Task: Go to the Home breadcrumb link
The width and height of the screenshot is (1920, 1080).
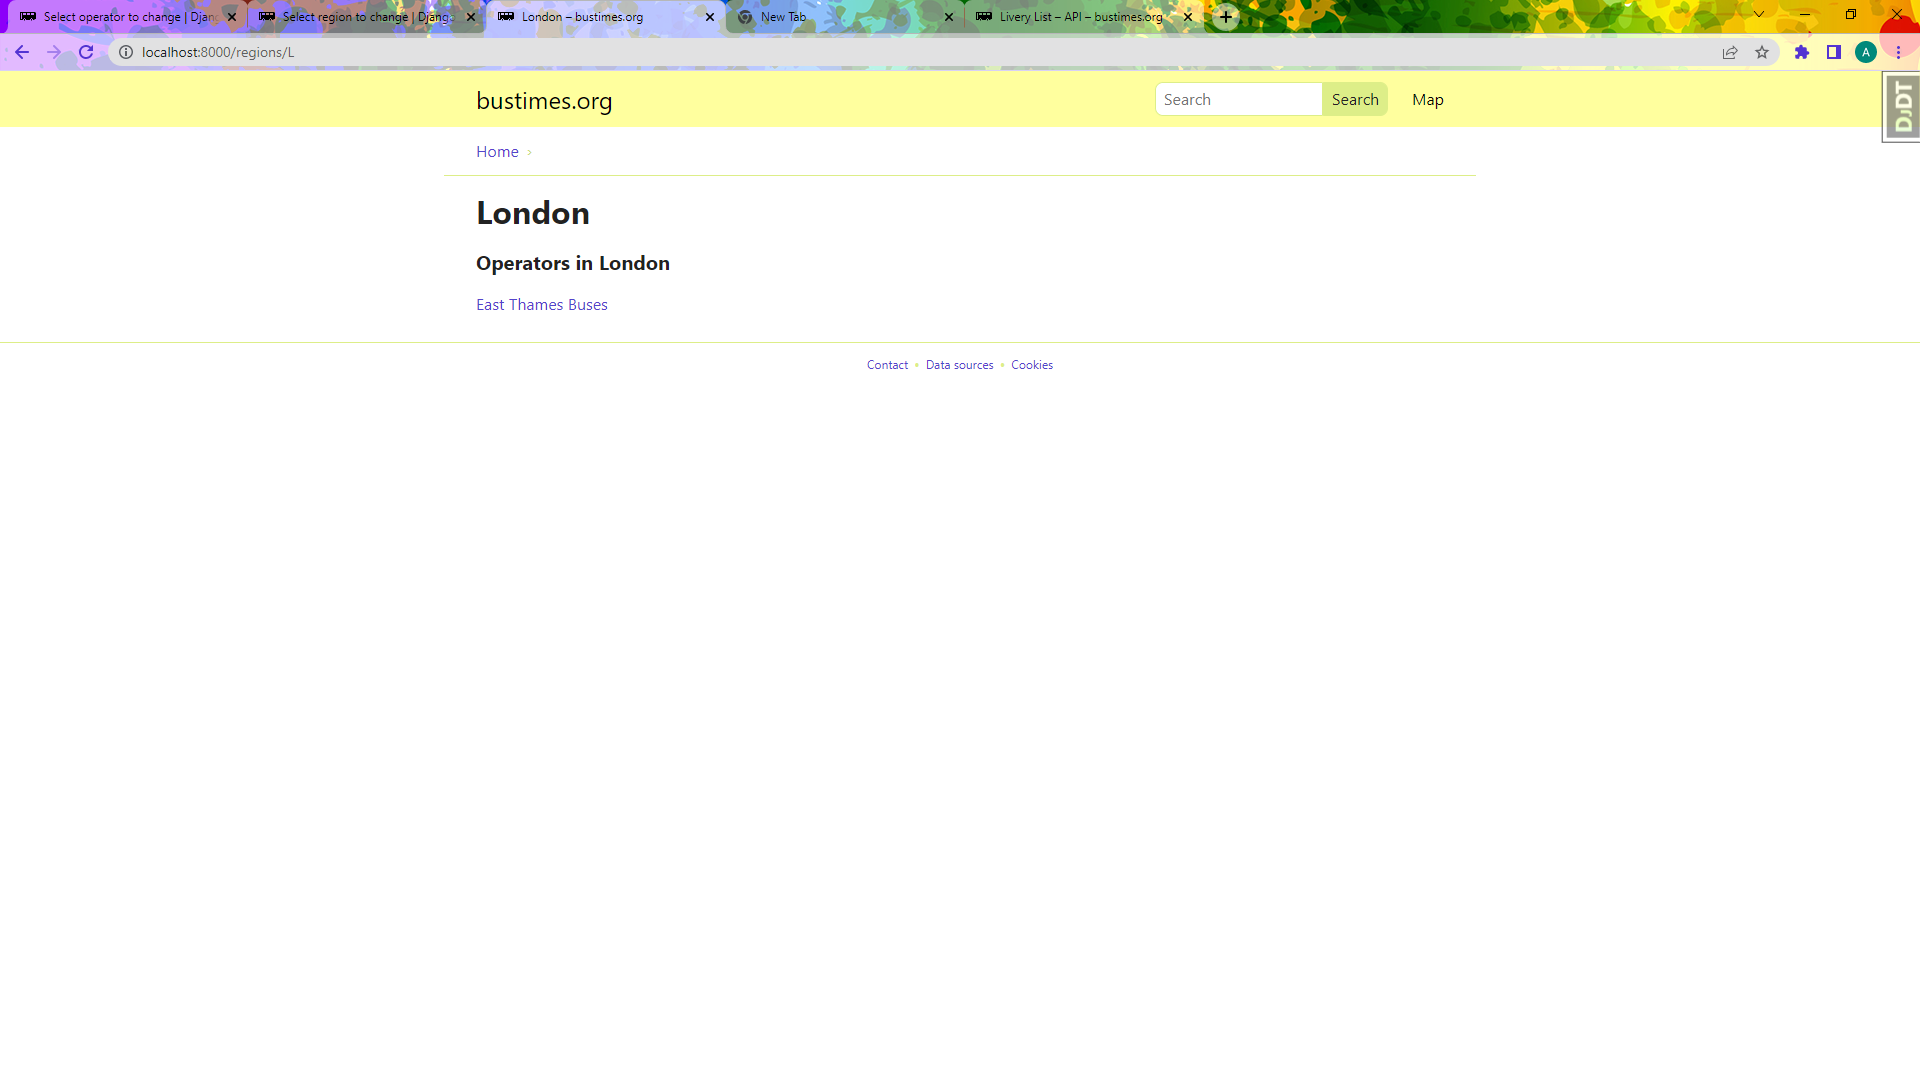Action: click(497, 152)
